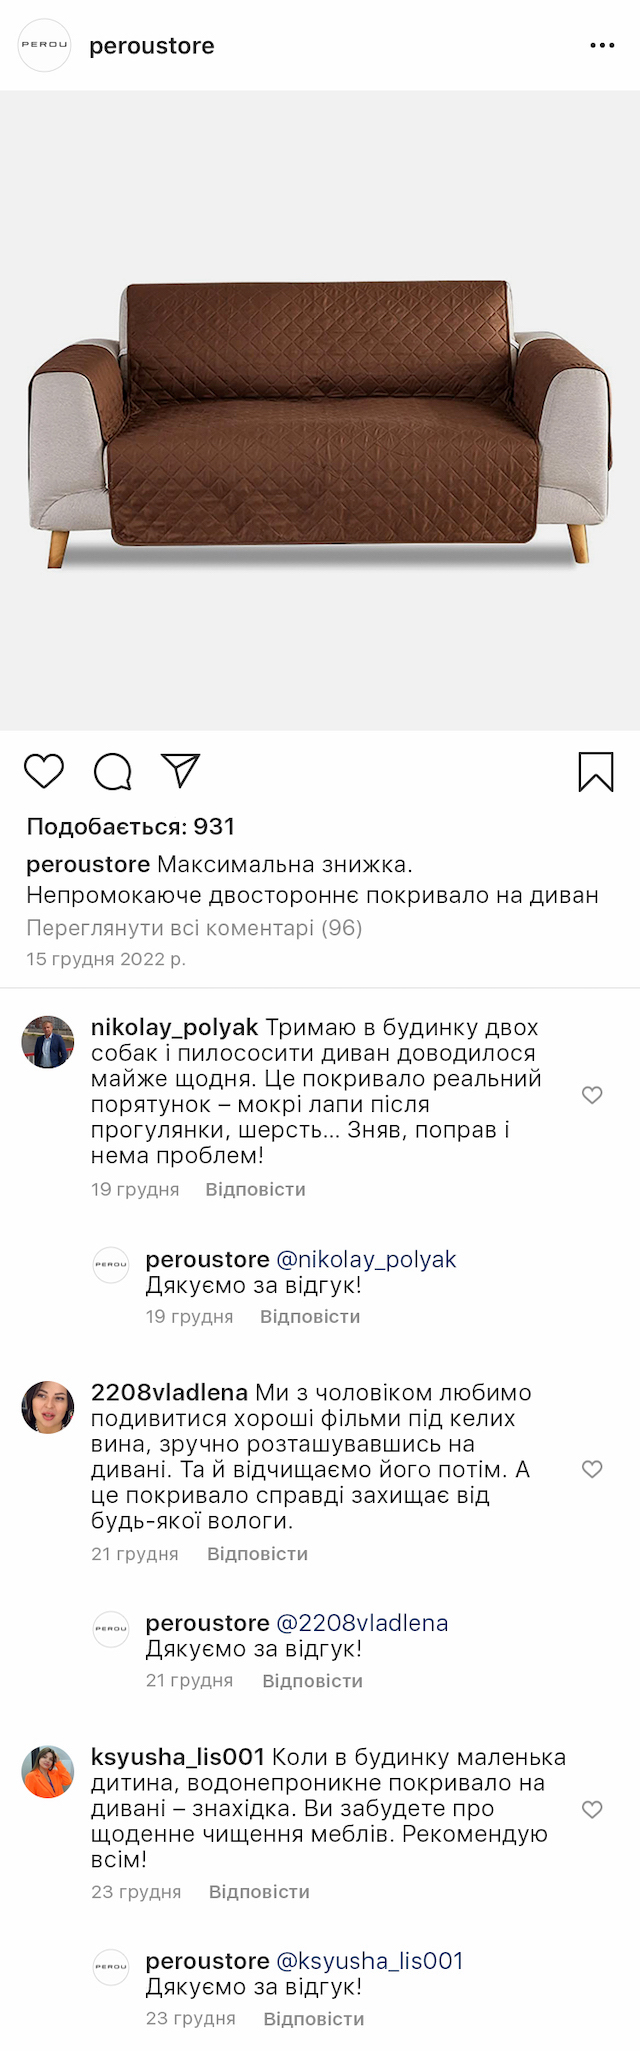This screenshot has width=640, height=2051.
Task: Save the post with the bookmark icon
Action: [x=596, y=772]
